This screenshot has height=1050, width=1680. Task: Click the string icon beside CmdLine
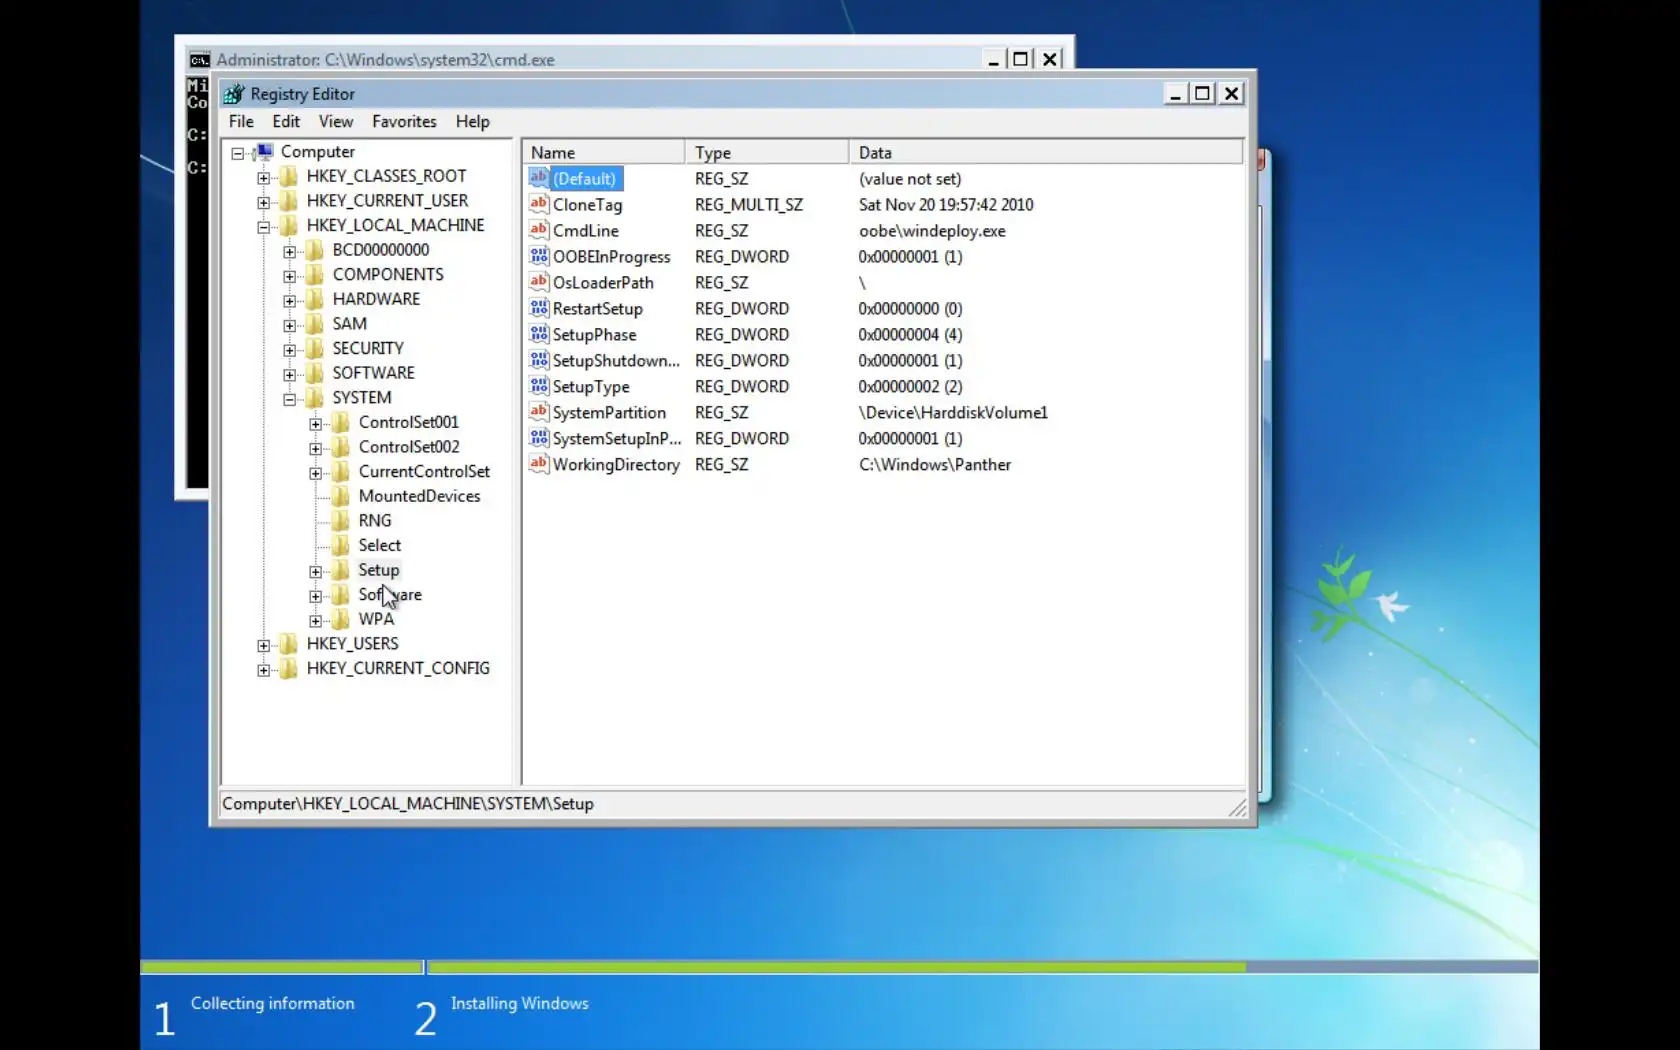click(x=539, y=230)
